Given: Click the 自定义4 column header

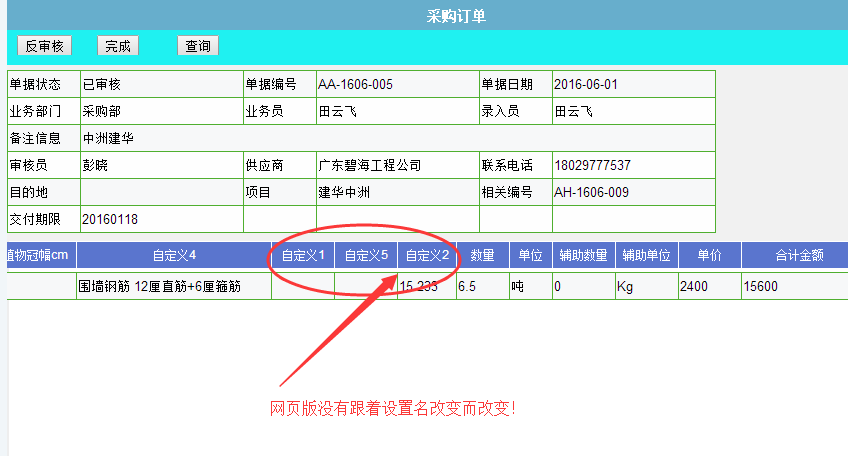Looking at the screenshot, I should click(x=174, y=256).
